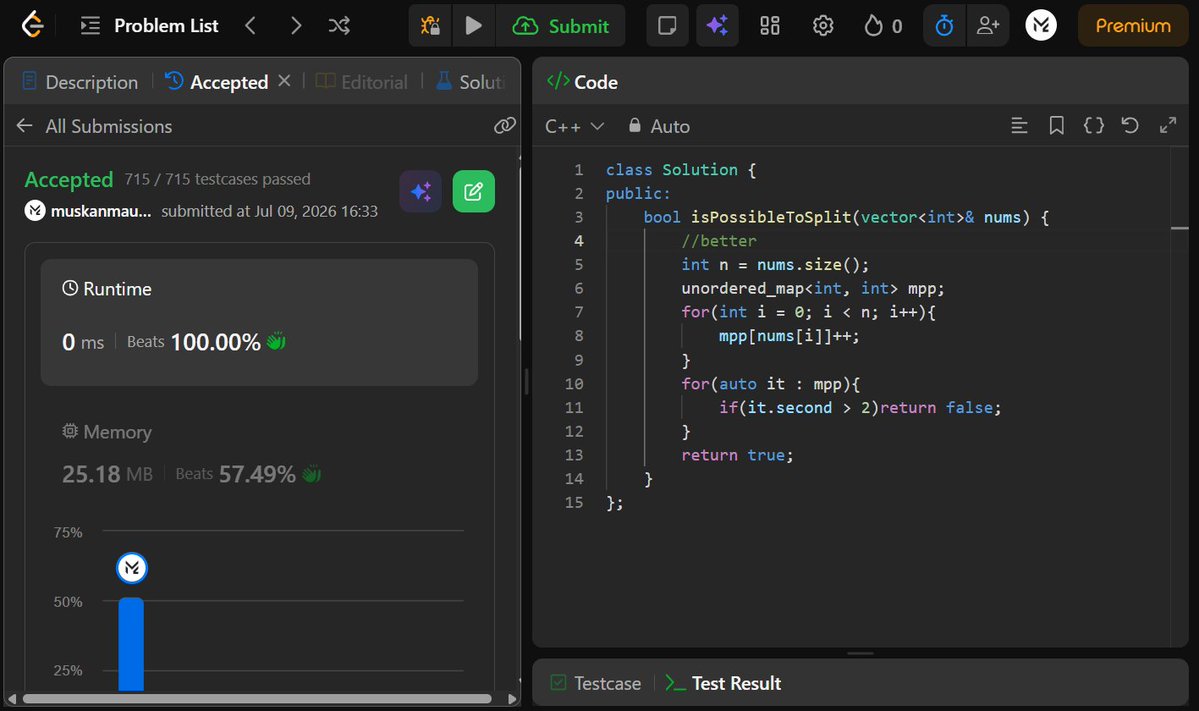The image size is (1199, 711).
Task: Go to the previous problem arrow
Action: pos(250,26)
